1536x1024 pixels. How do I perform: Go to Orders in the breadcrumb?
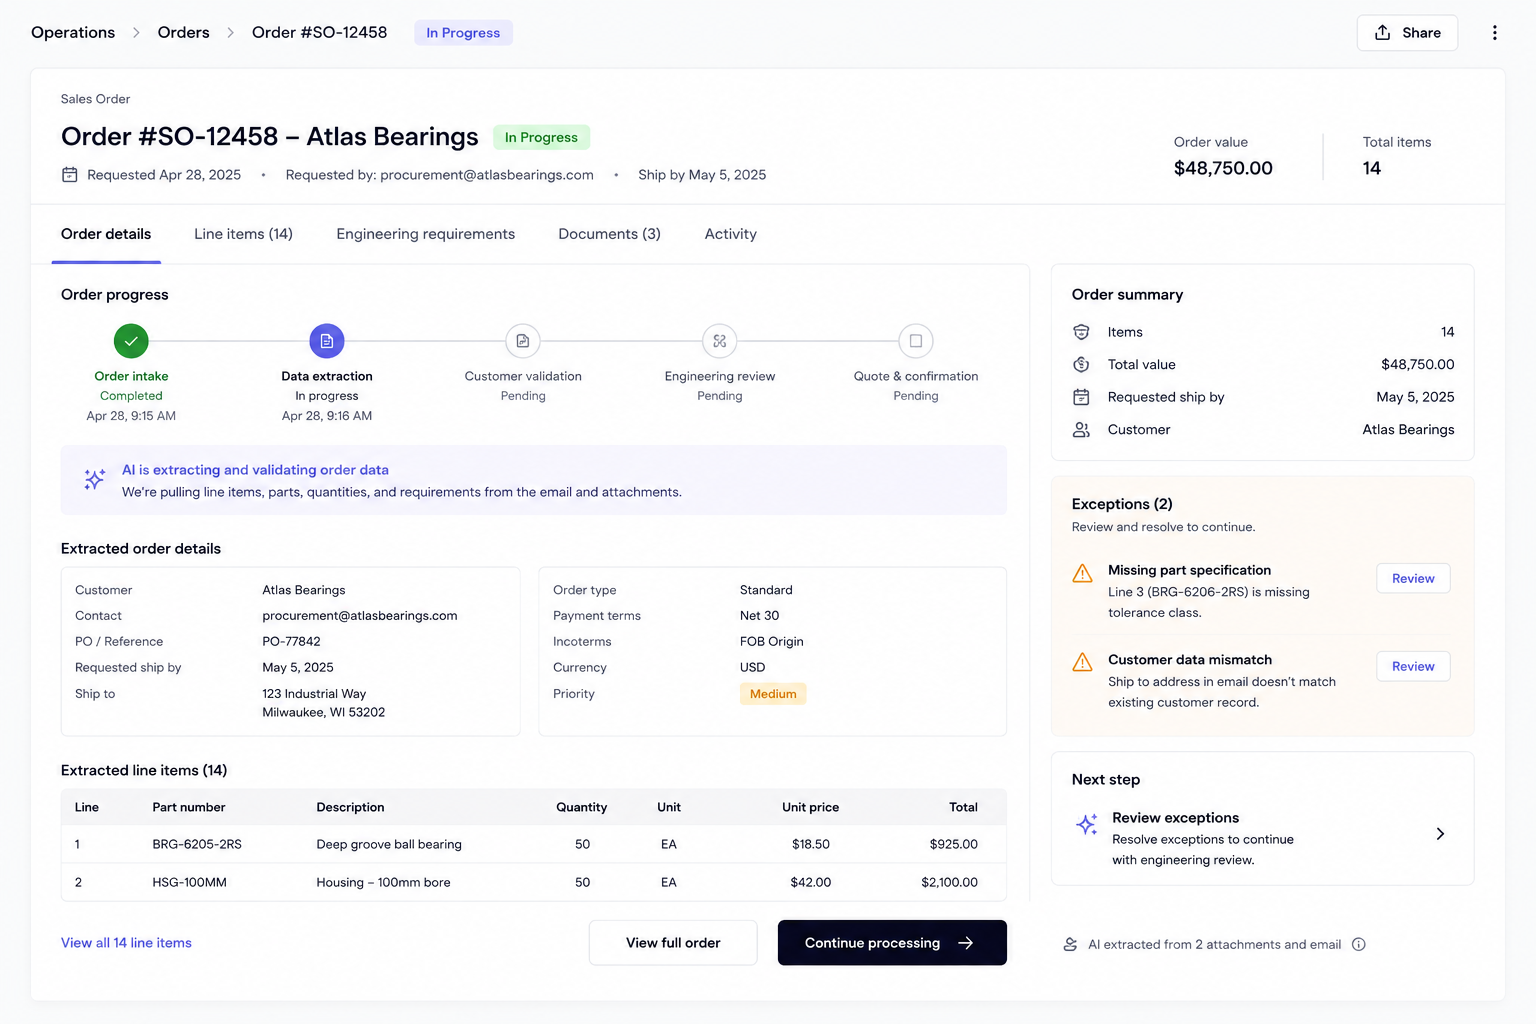(x=183, y=33)
